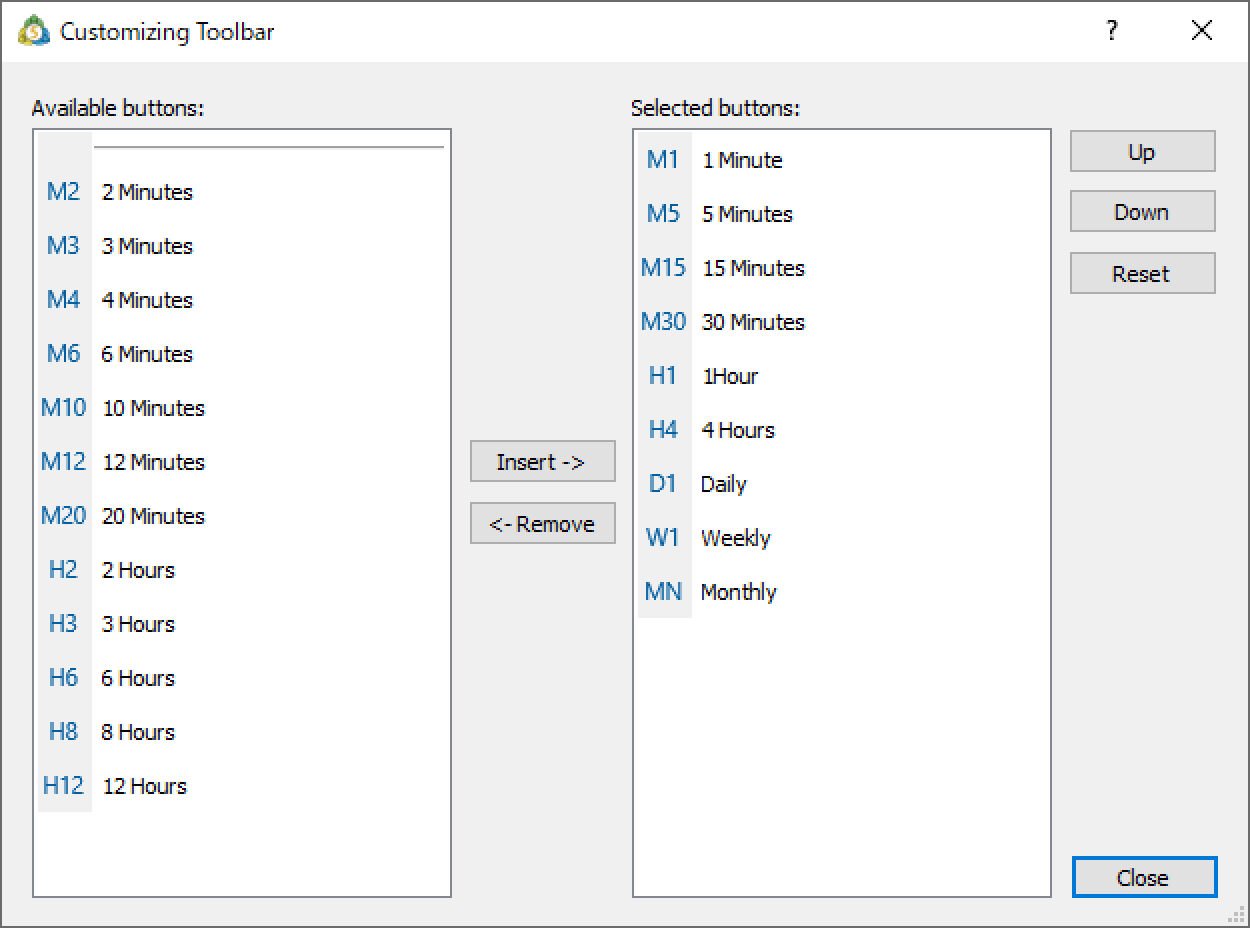Click the H4 icon in Selected buttons
The image size is (1250, 928).
[x=663, y=430]
